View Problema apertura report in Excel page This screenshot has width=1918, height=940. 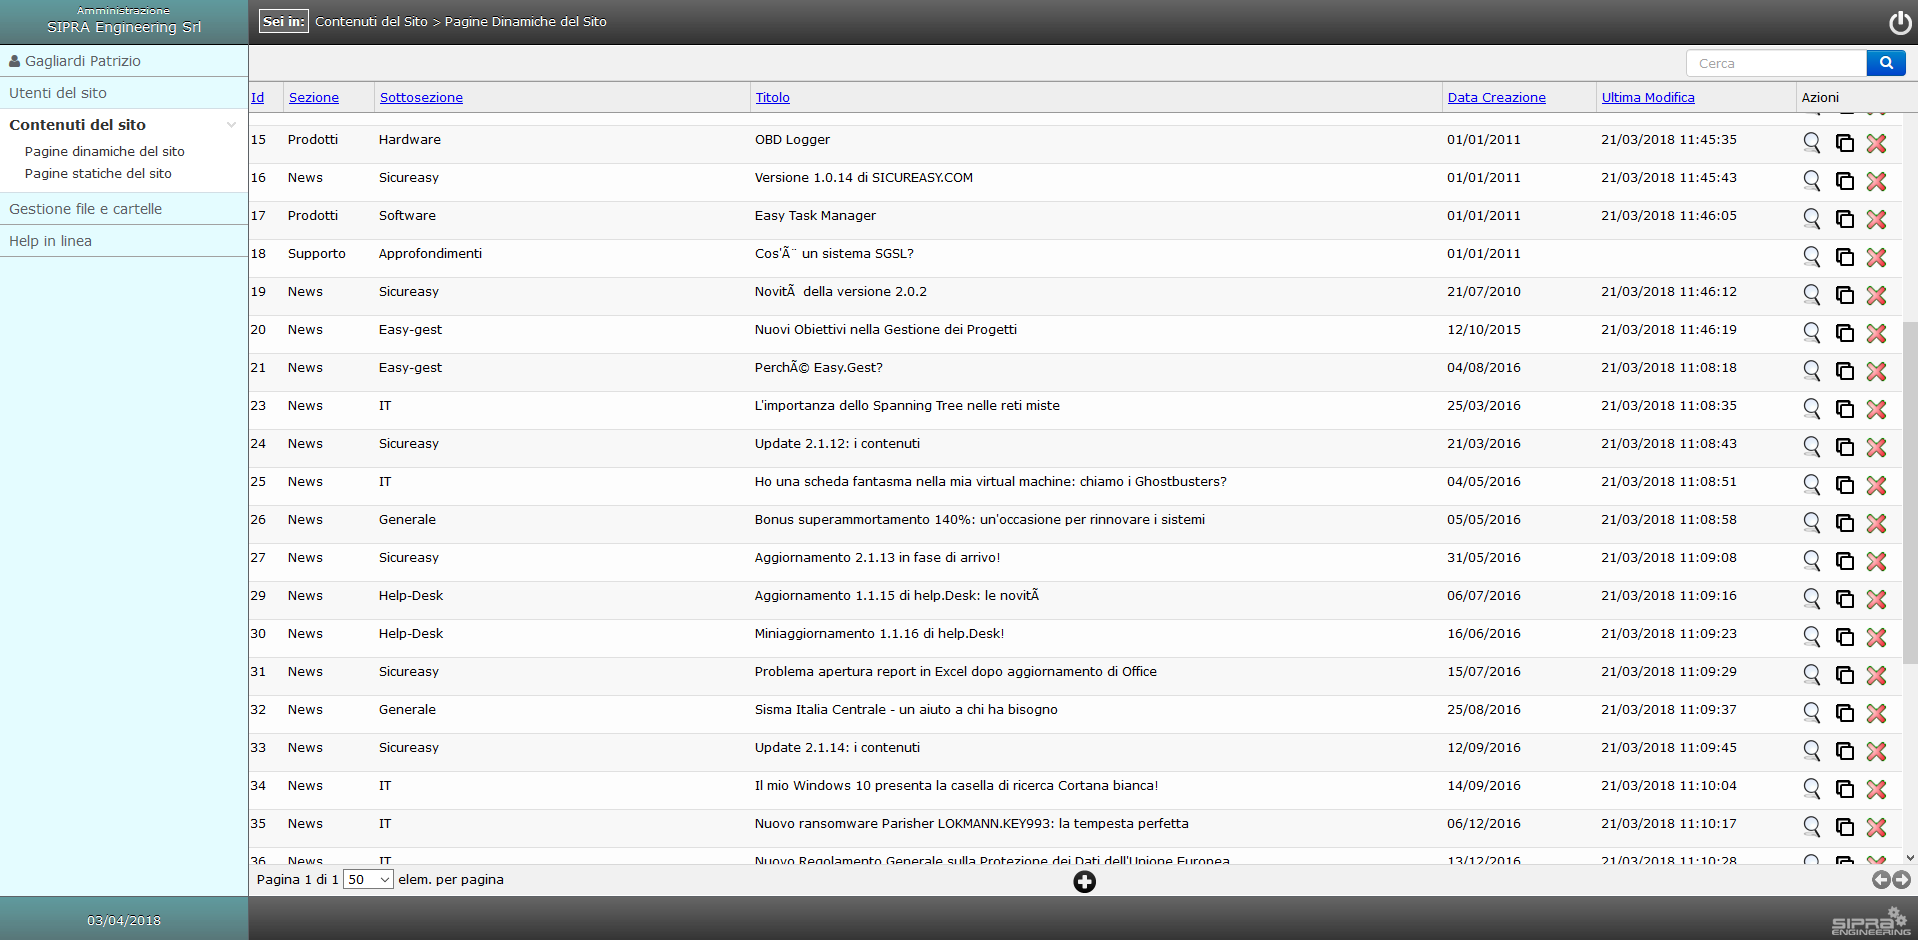pyautogui.click(x=1811, y=674)
